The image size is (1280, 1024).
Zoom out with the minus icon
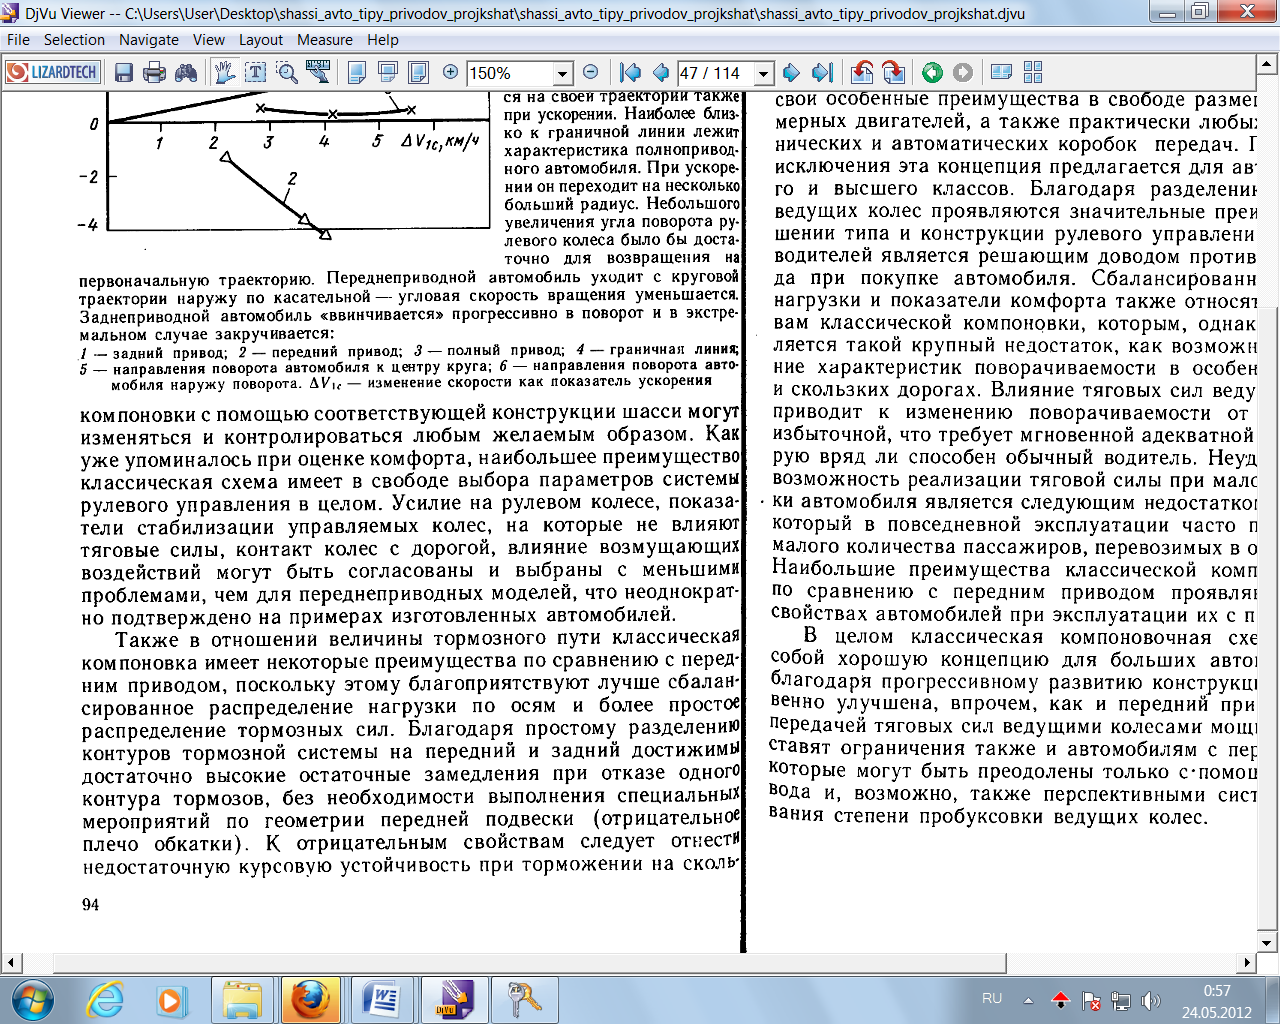[590, 72]
